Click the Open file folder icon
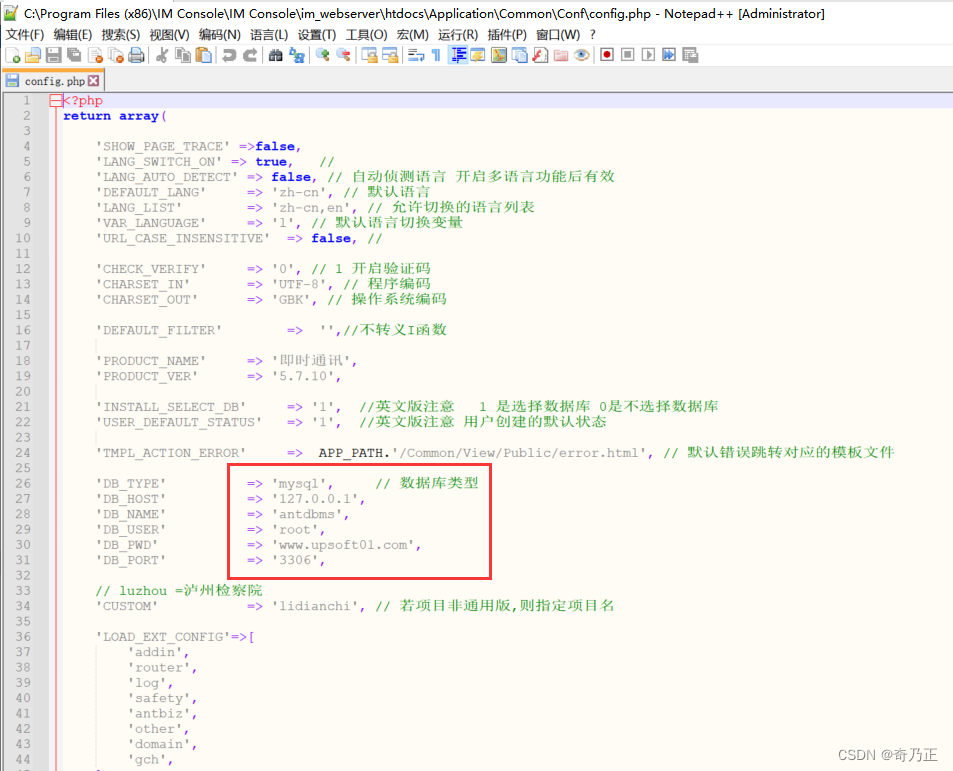953x771 pixels. (33, 55)
